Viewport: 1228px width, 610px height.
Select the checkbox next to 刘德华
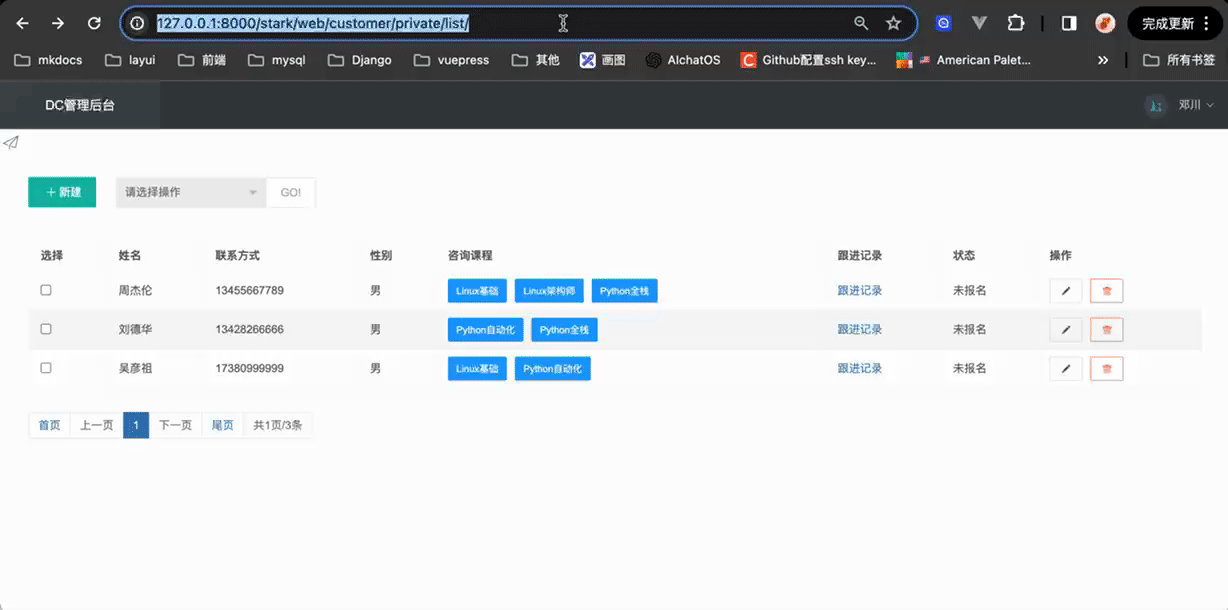[x=46, y=329]
